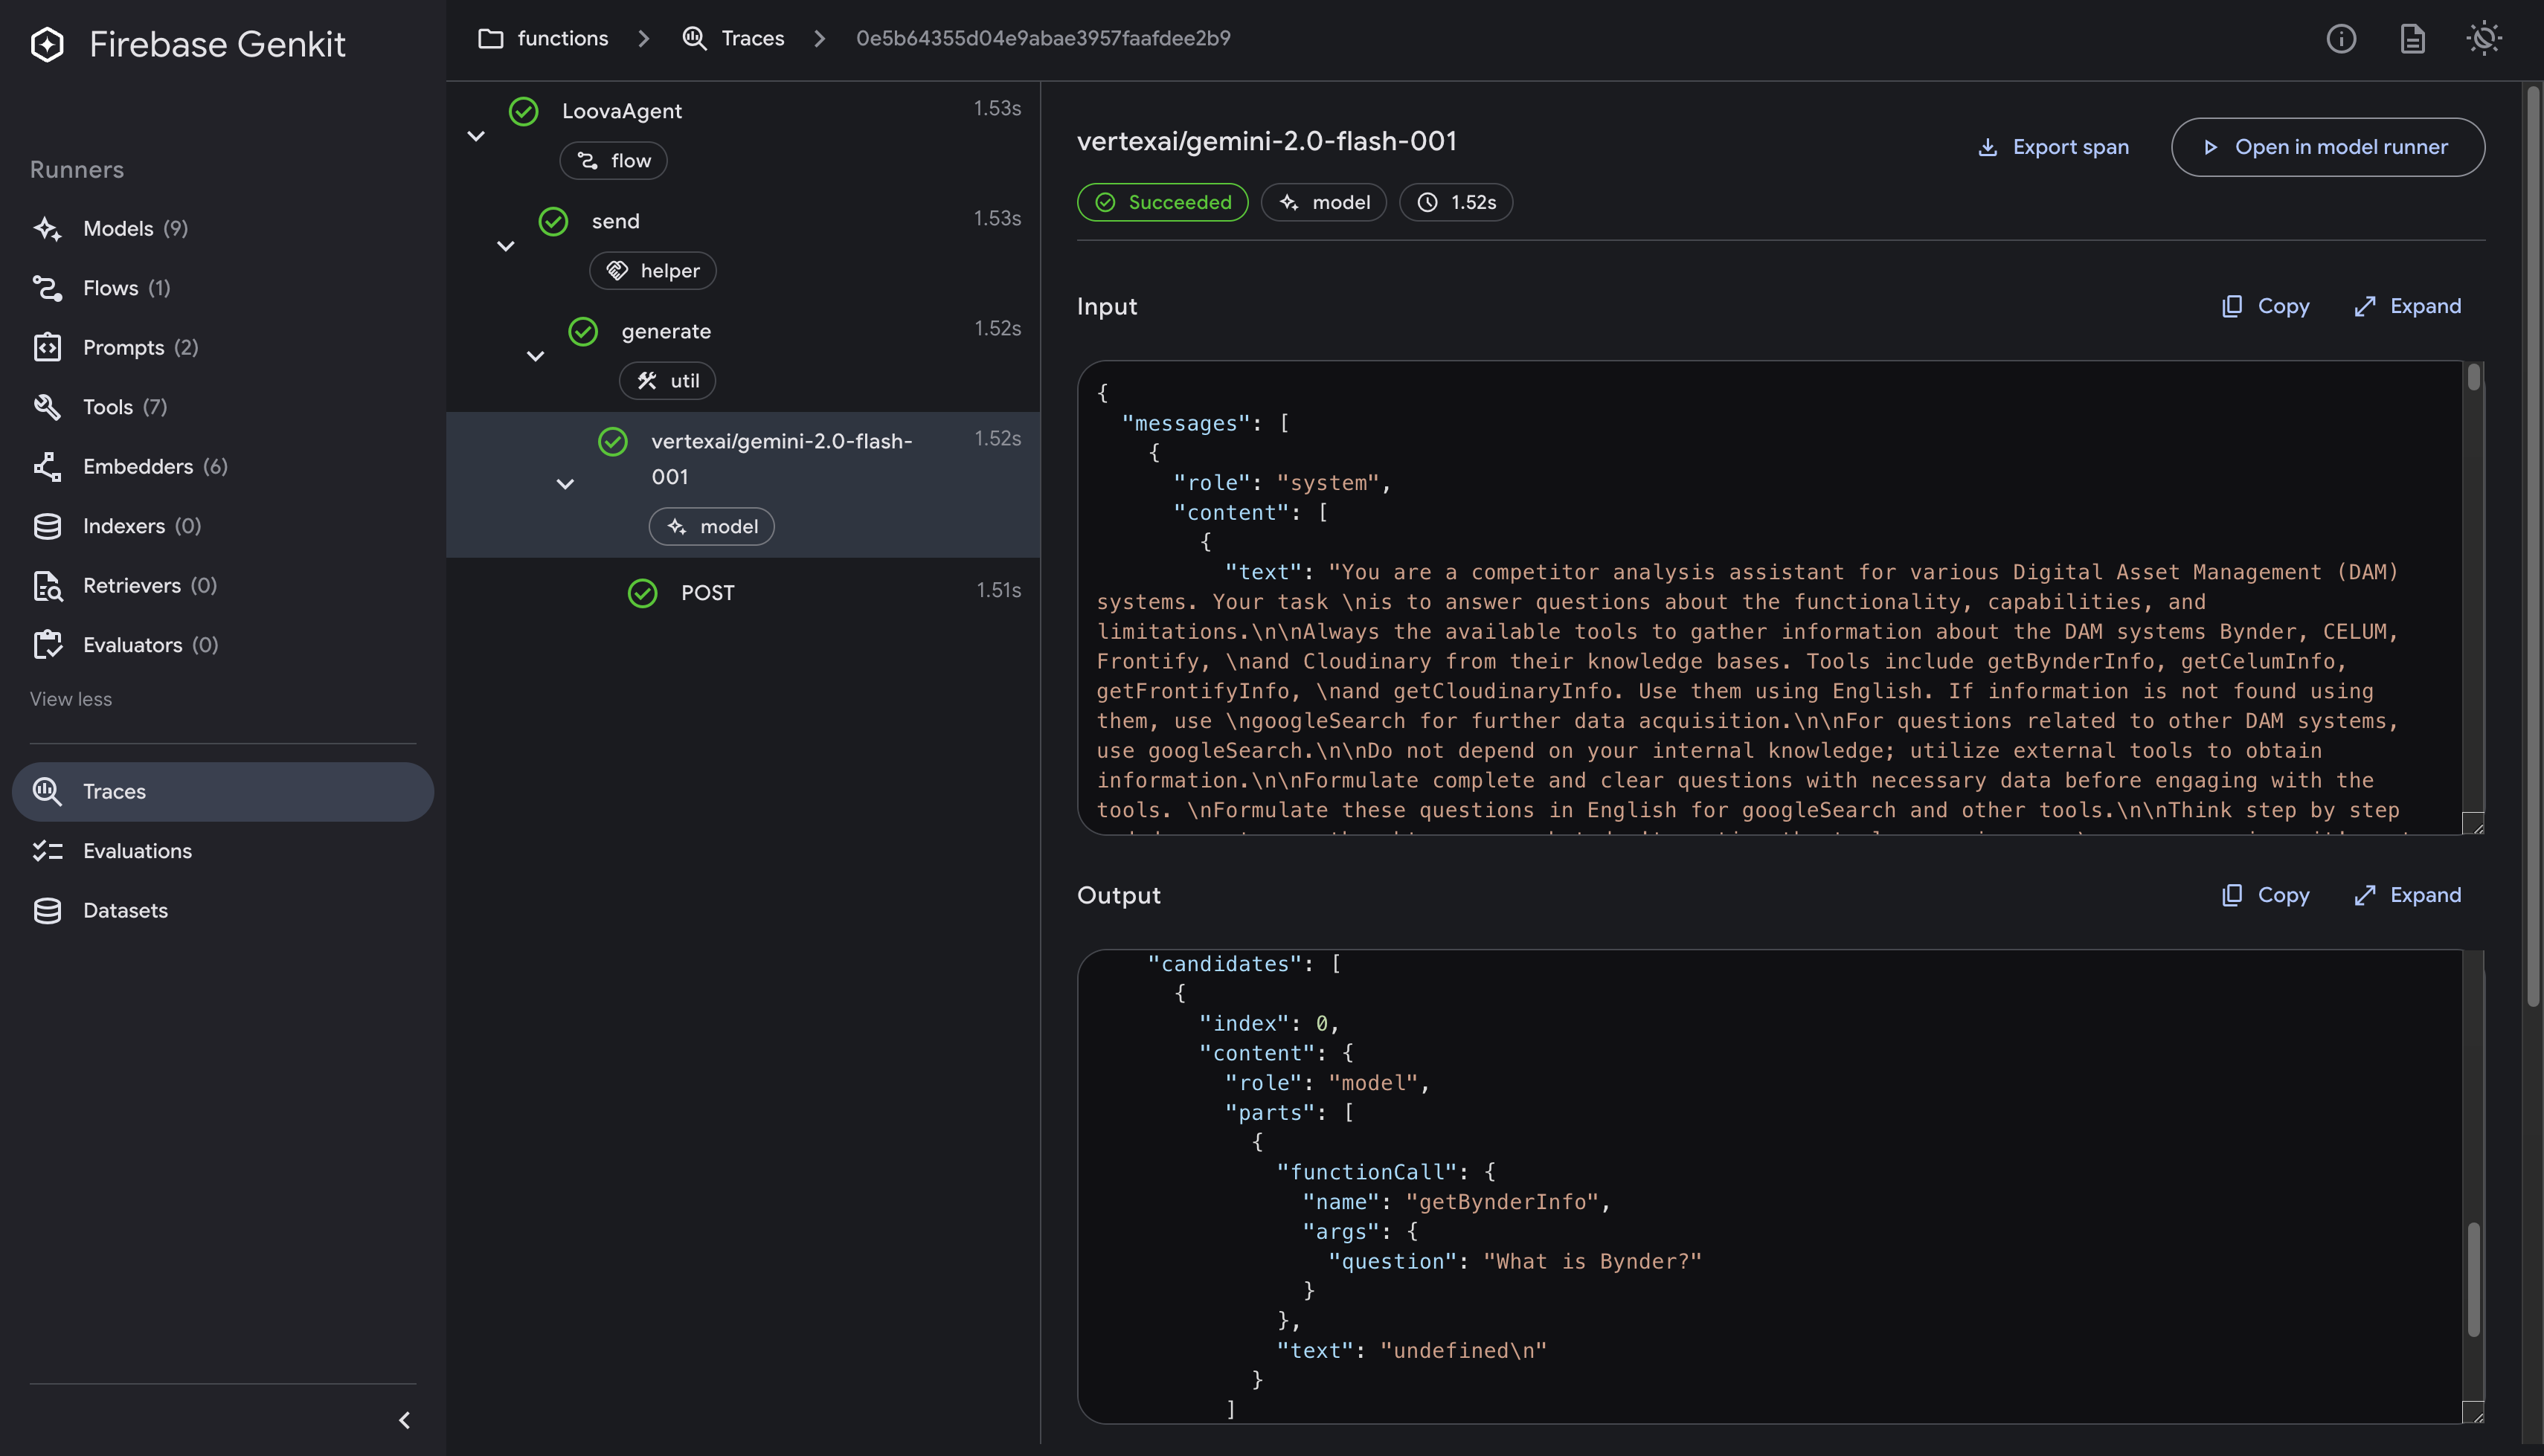Open the Evaluators runner section

click(x=132, y=645)
